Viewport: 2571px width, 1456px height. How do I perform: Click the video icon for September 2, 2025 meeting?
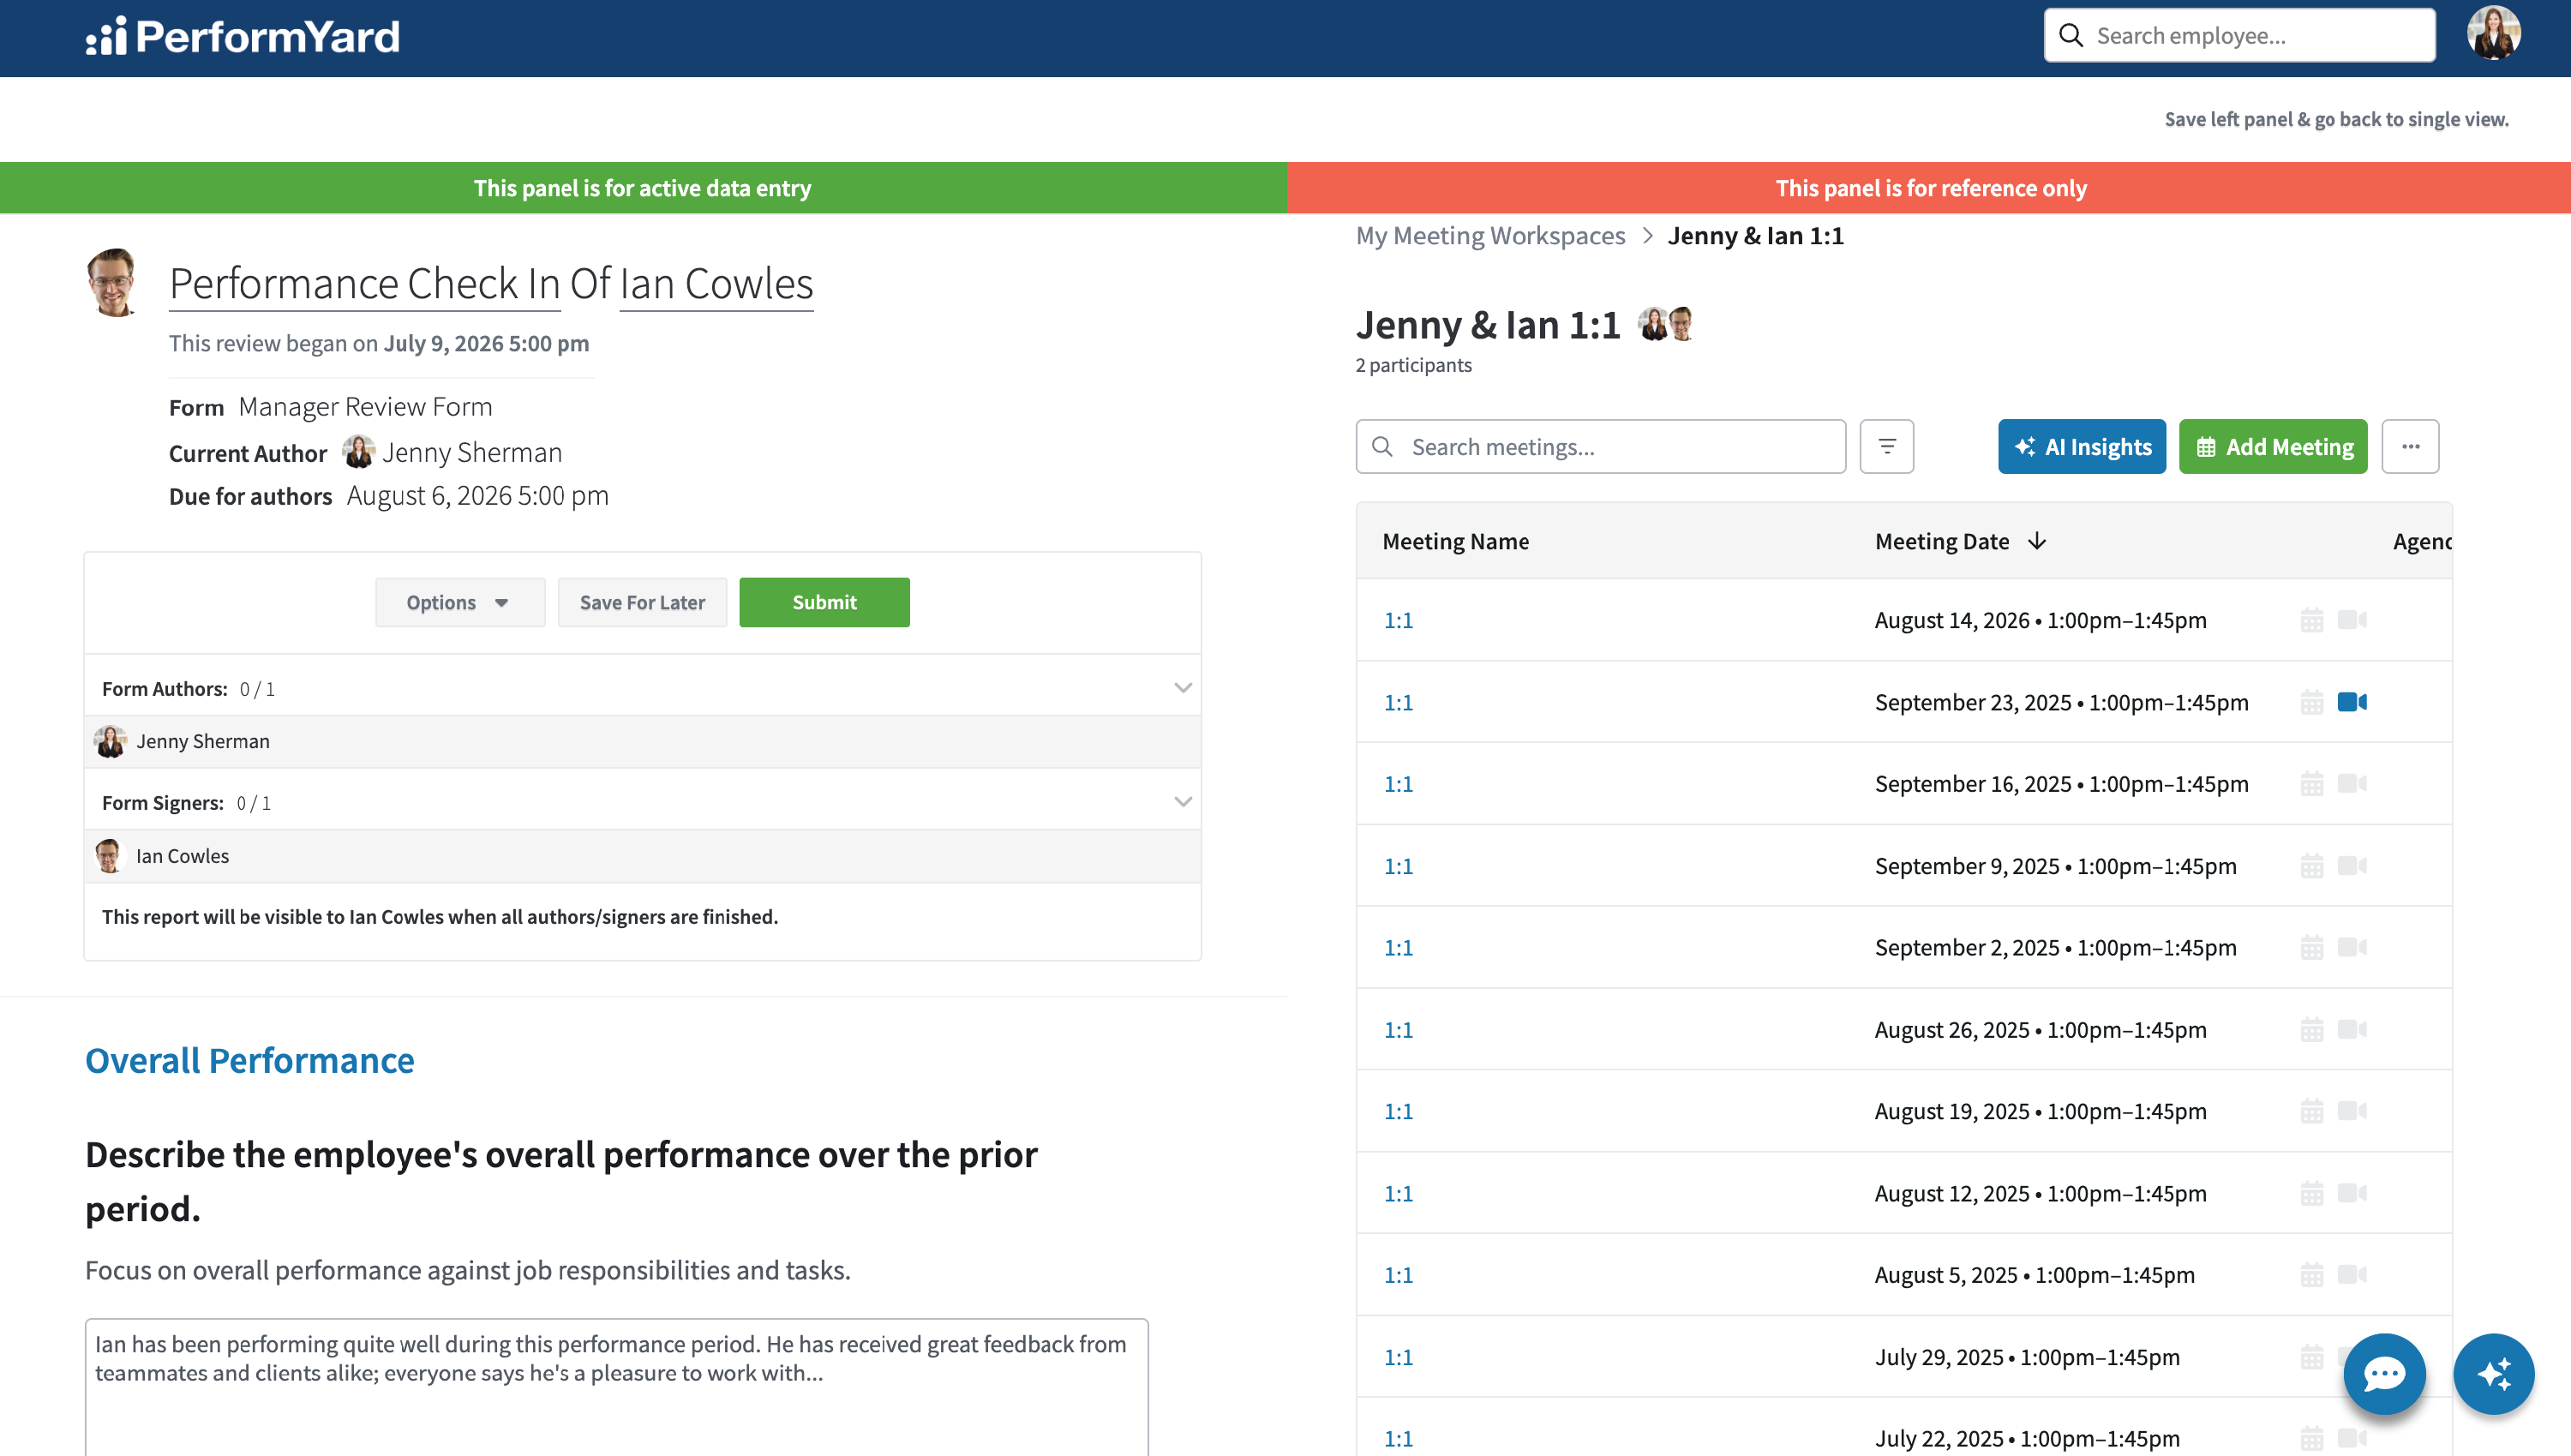(x=2352, y=947)
